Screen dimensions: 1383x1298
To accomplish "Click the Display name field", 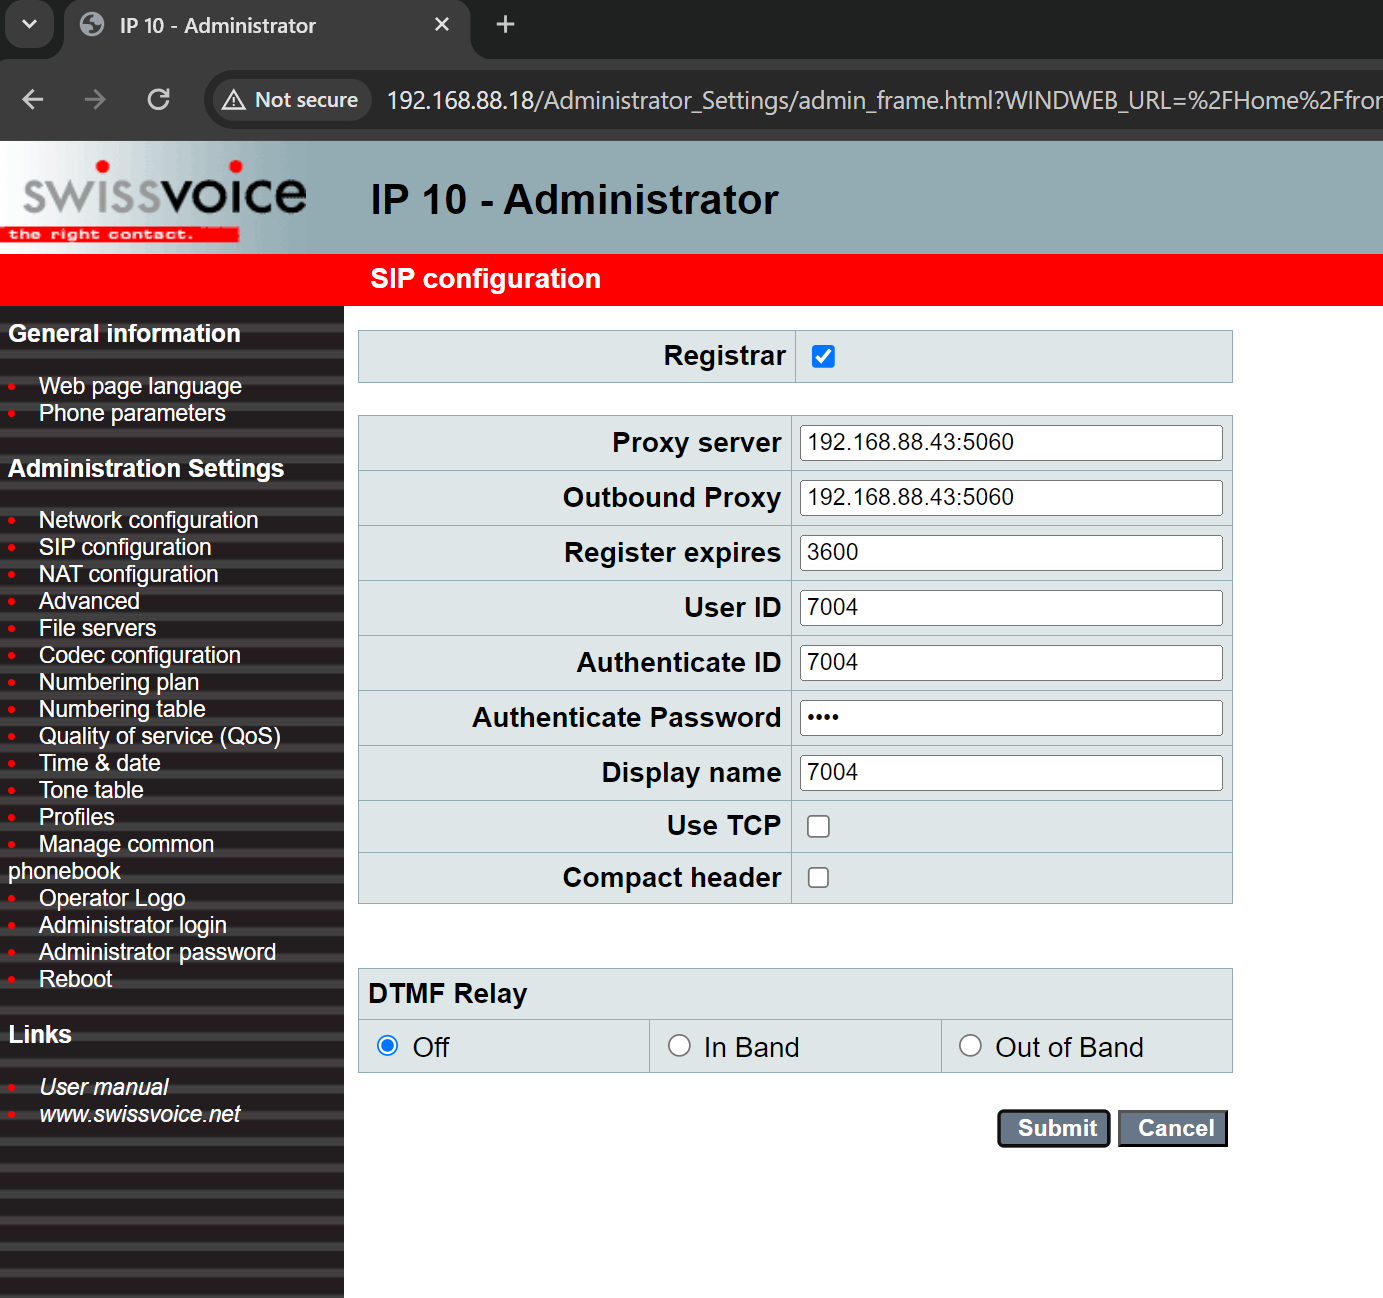I will click(1011, 773).
